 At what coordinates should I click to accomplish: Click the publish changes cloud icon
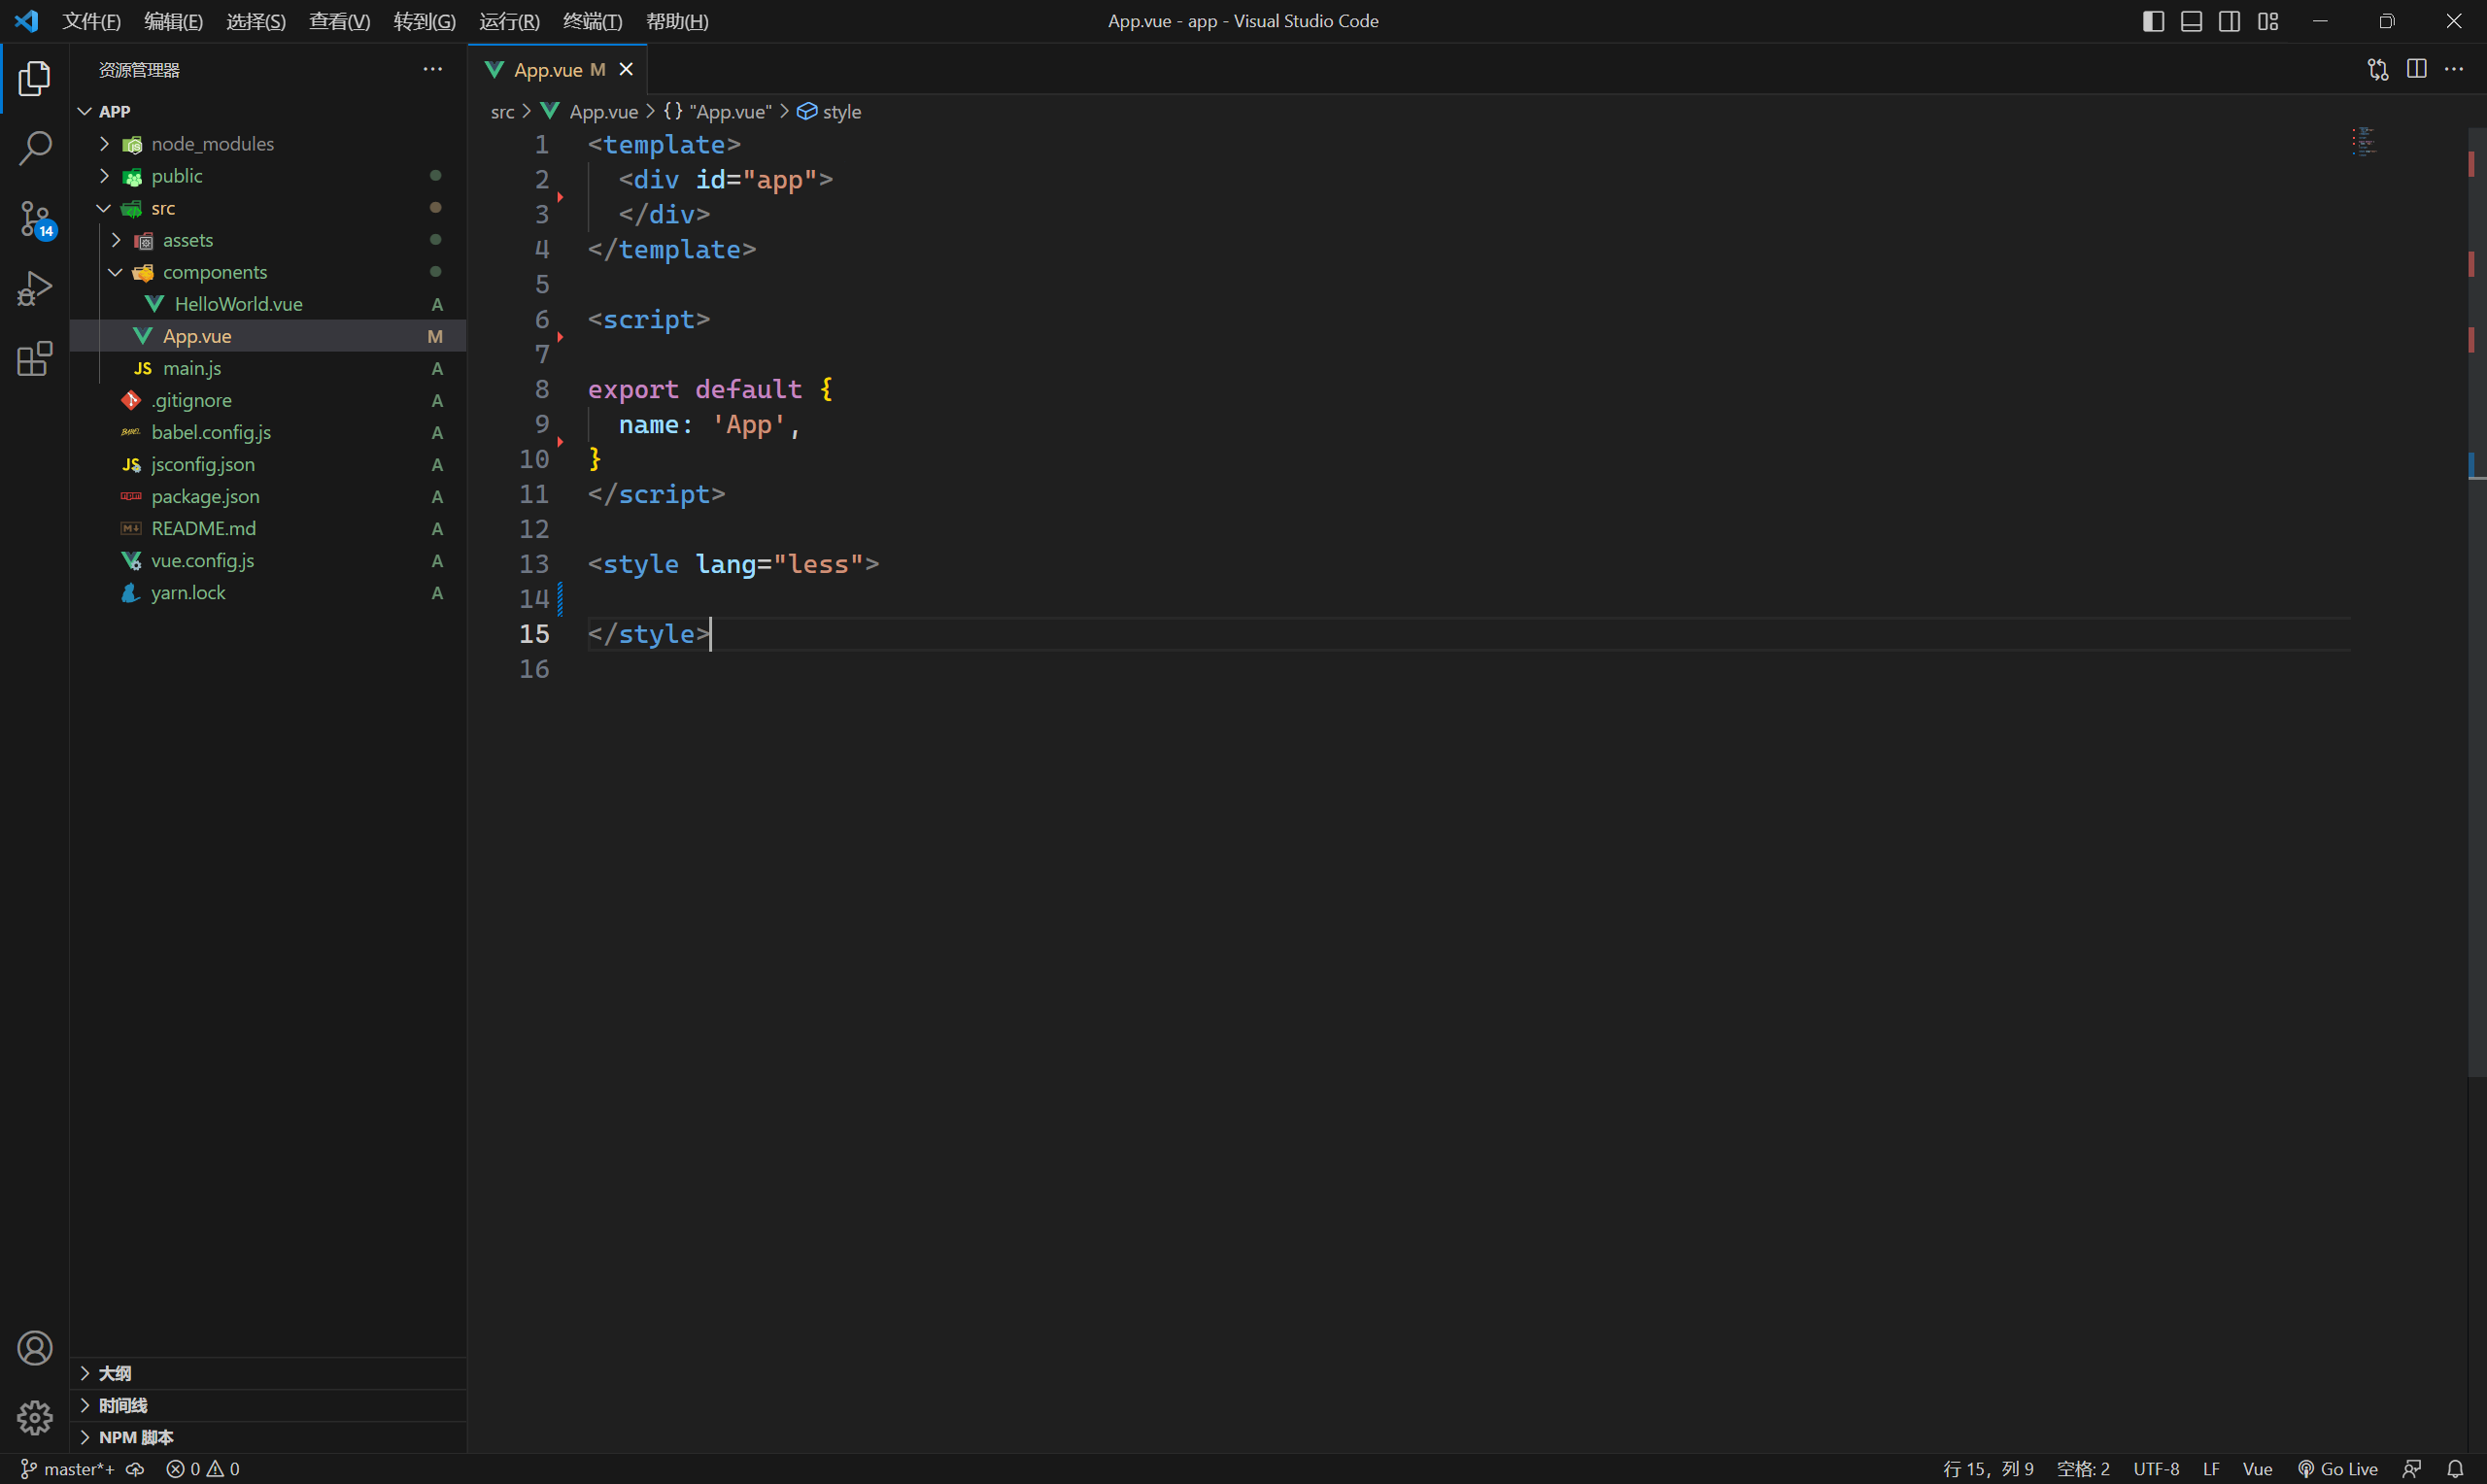coord(135,1468)
